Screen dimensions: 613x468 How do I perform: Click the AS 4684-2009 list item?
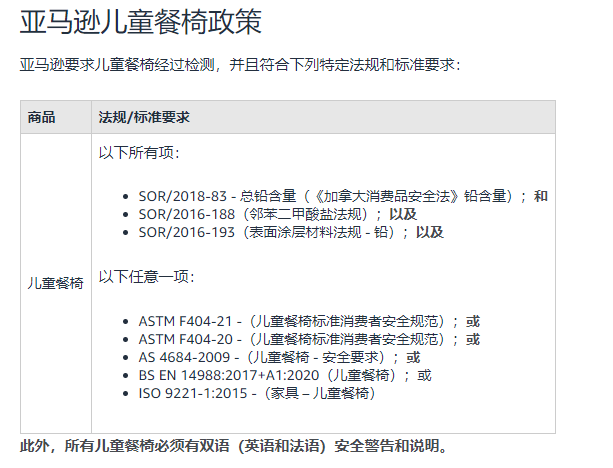[279, 357]
